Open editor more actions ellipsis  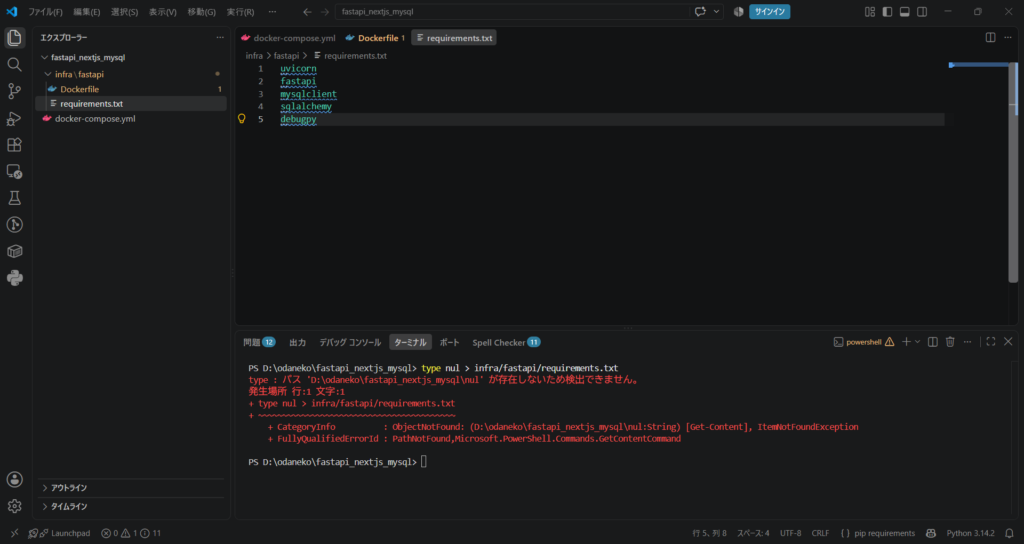[x=1008, y=38]
